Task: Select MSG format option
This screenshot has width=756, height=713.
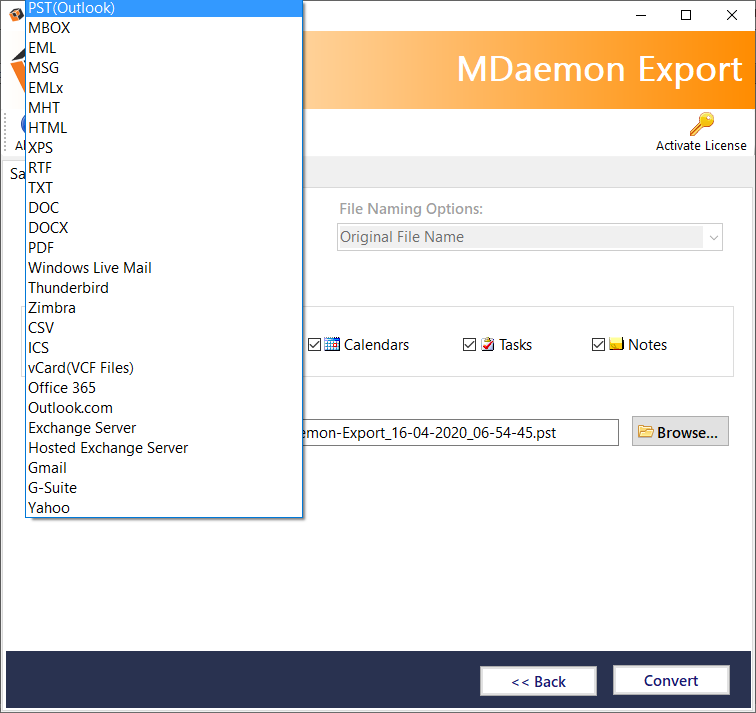Action: tap(164, 68)
